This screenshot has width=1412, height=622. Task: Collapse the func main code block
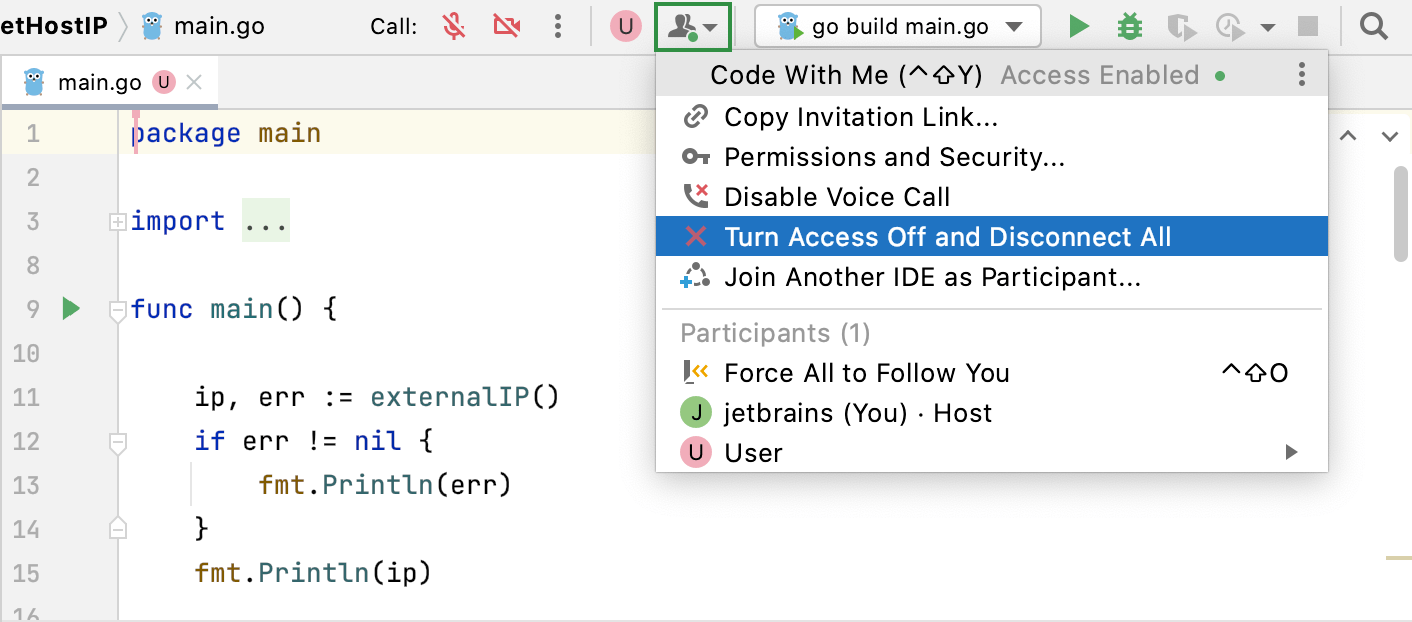pos(118,310)
